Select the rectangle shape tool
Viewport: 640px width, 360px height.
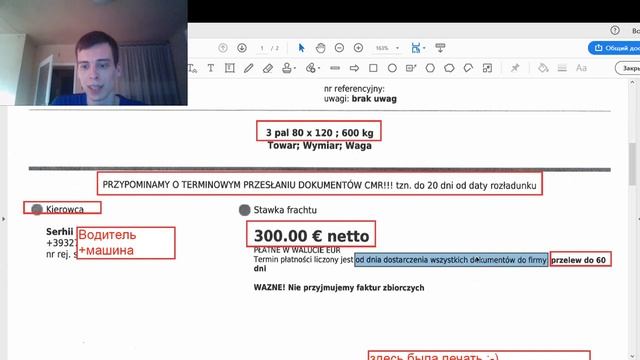[x=373, y=68]
